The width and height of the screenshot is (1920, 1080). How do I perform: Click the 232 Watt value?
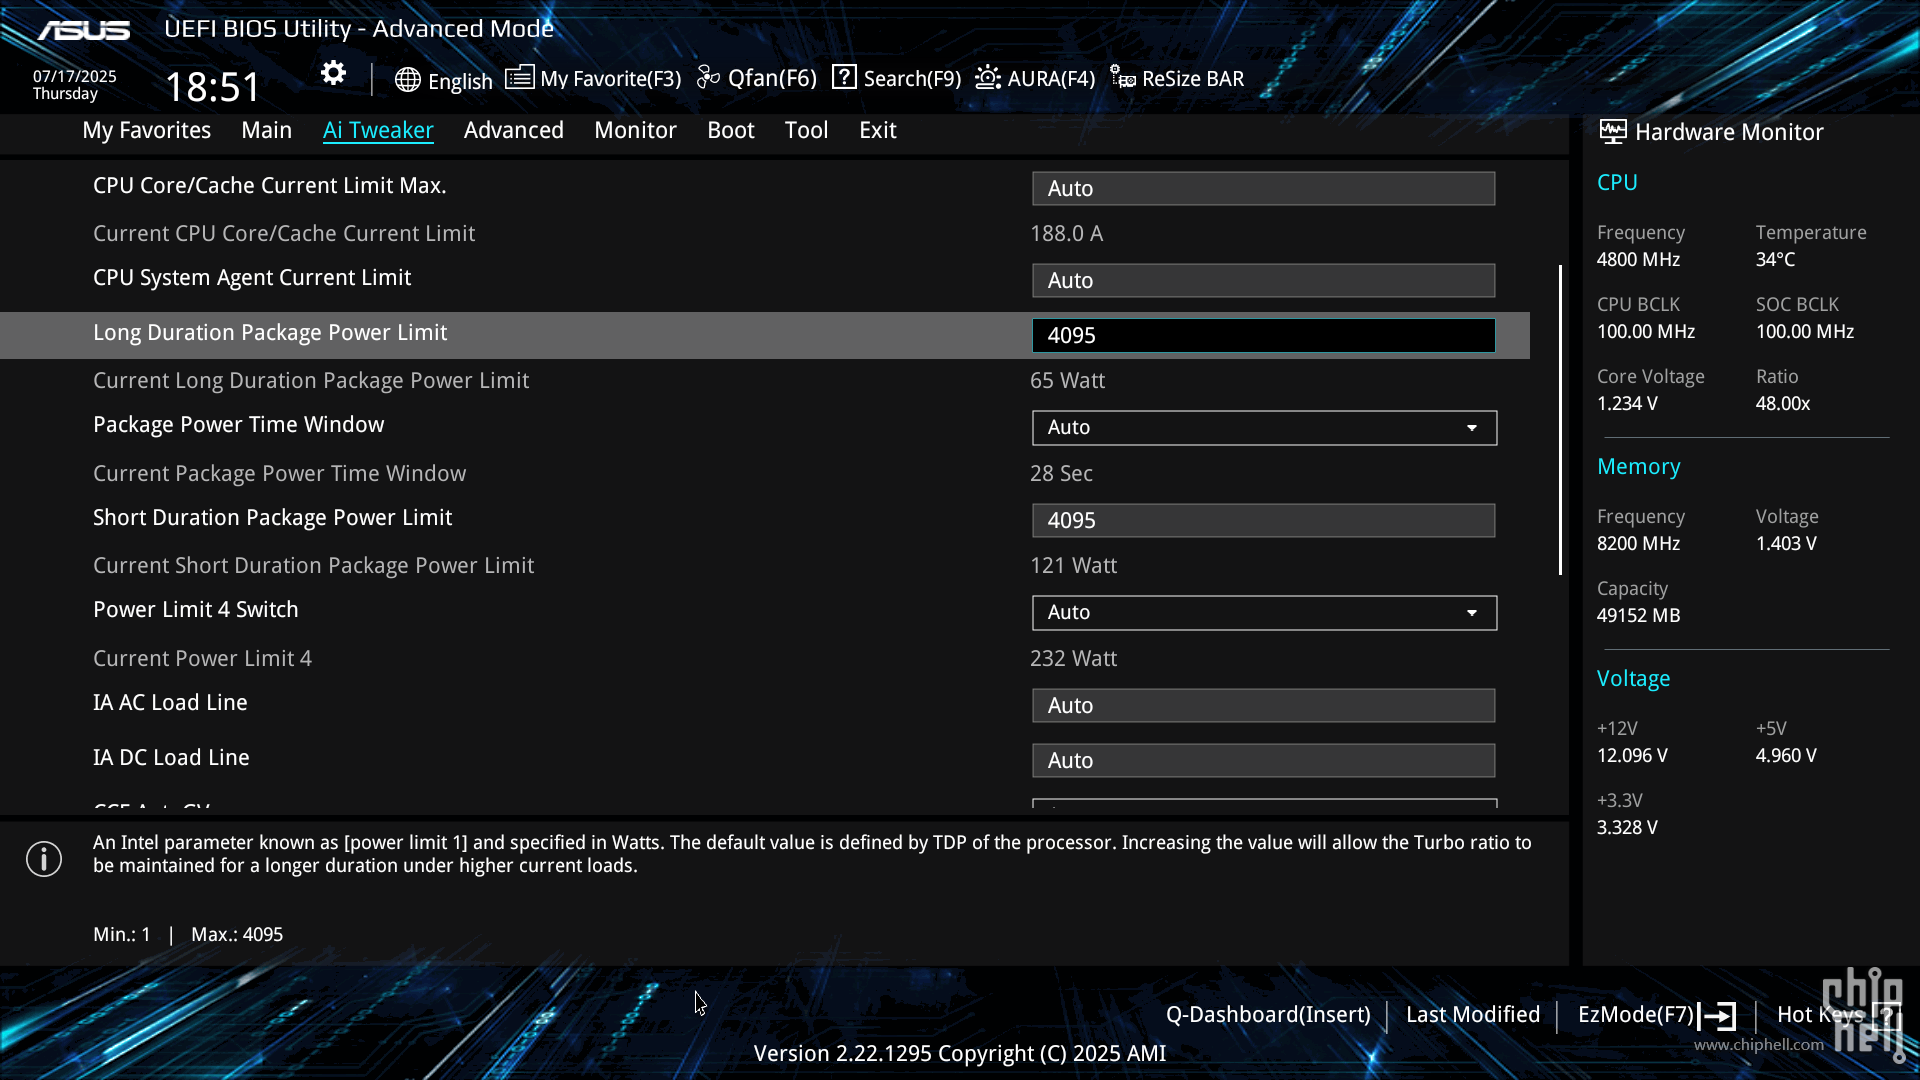pyautogui.click(x=1073, y=659)
